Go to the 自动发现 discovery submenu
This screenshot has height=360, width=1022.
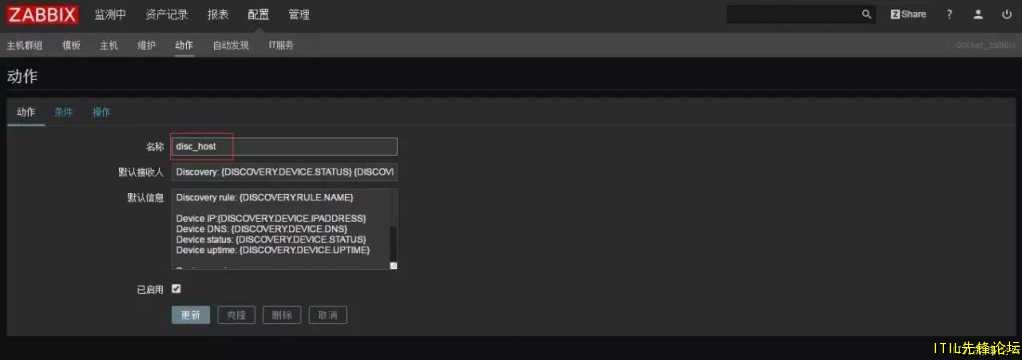[231, 45]
